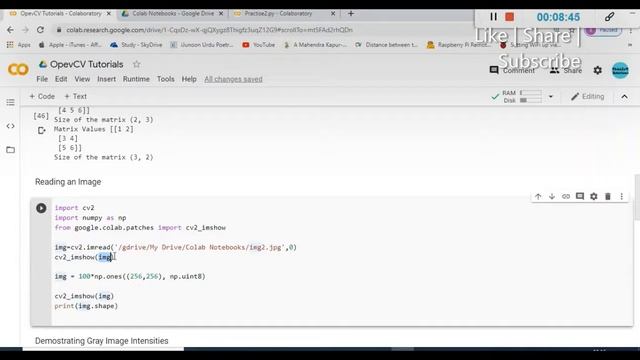Open the Tools menu
Image resolution: width=640 pixels, height=360 pixels.
click(166, 79)
